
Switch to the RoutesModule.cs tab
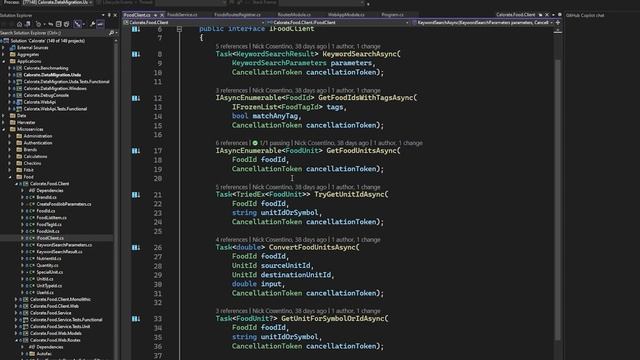tap(294, 15)
